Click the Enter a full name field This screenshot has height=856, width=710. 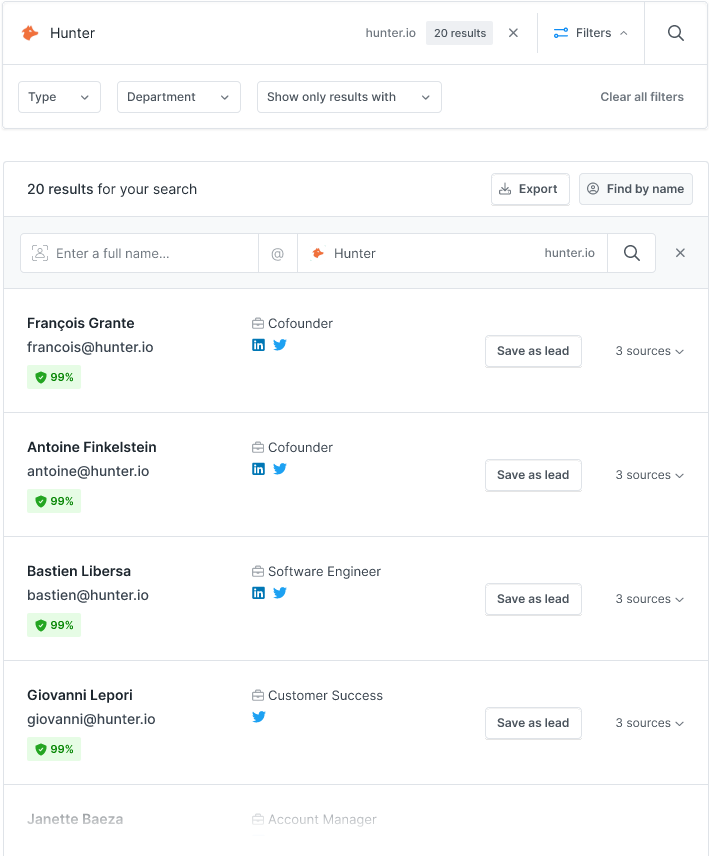pyautogui.click(x=150, y=253)
